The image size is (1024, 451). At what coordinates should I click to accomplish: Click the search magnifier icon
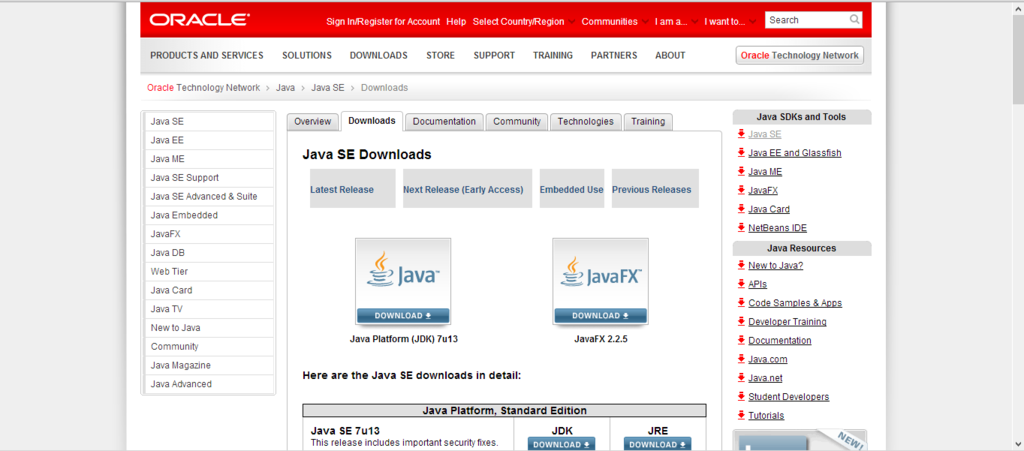(854, 20)
